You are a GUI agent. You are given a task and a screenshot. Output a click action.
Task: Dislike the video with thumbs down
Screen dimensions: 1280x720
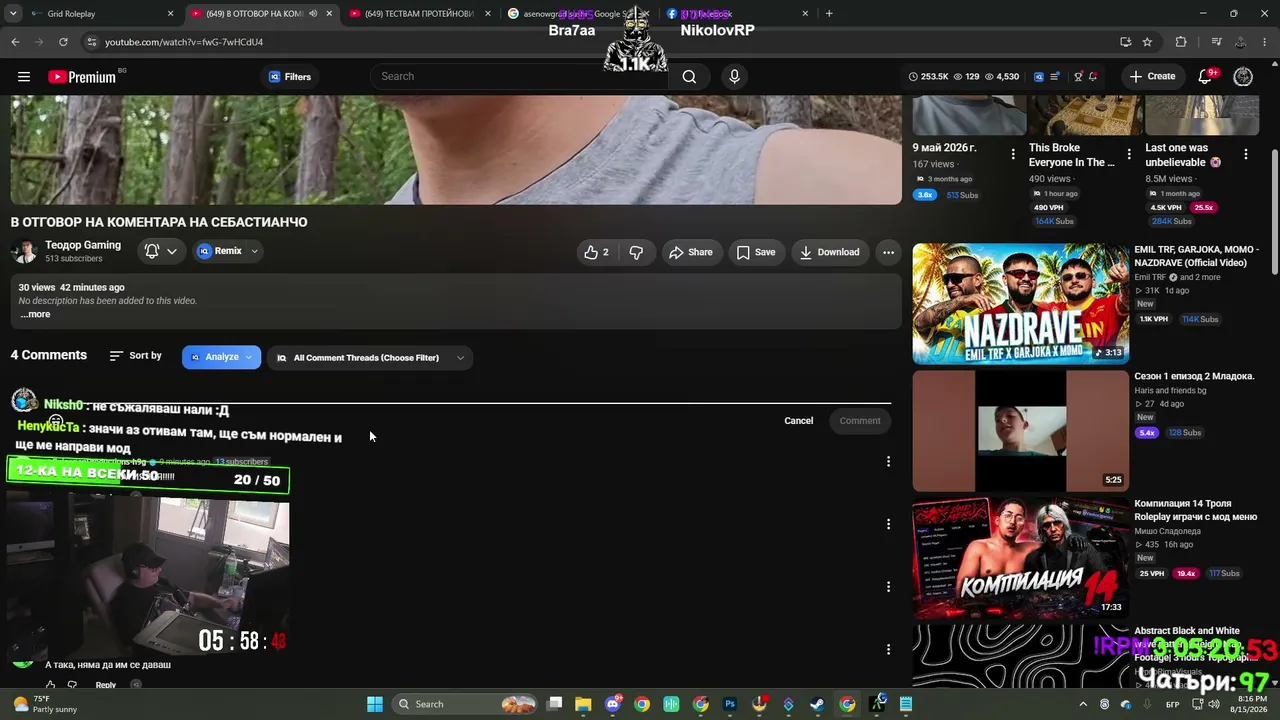636,252
